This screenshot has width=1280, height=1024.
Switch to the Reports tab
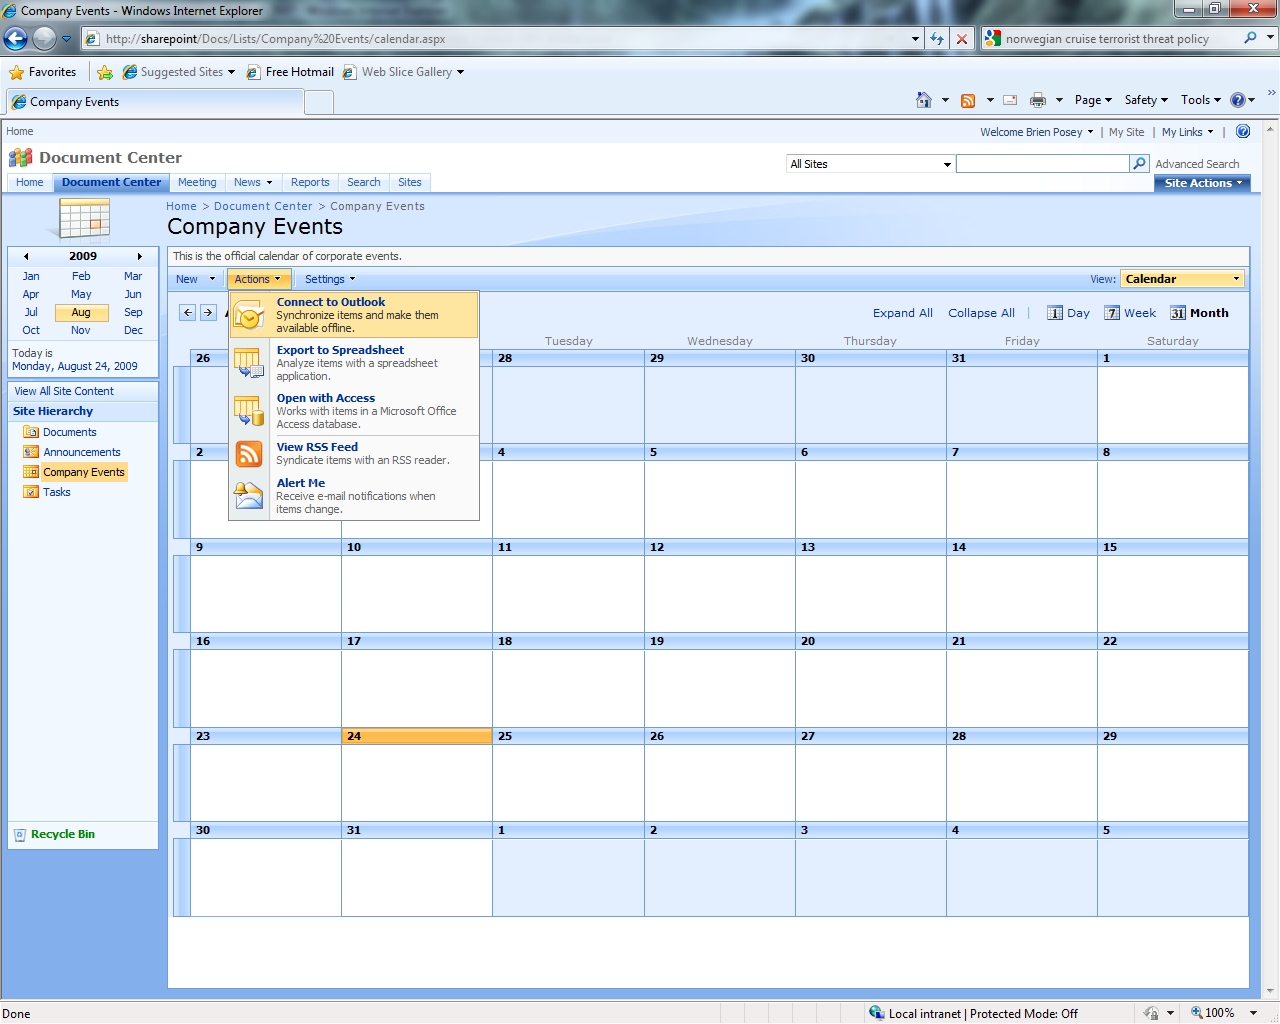(310, 182)
